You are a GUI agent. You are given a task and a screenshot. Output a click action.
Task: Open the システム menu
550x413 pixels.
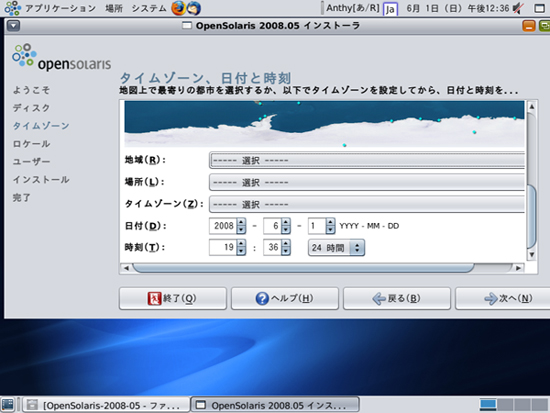(x=149, y=8)
